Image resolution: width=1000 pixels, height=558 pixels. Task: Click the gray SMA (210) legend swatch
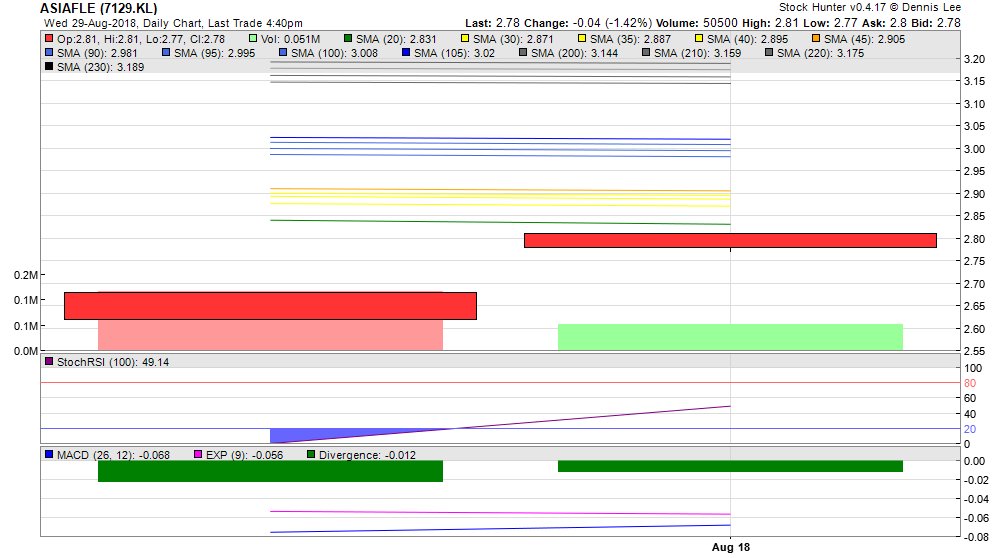click(x=646, y=53)
